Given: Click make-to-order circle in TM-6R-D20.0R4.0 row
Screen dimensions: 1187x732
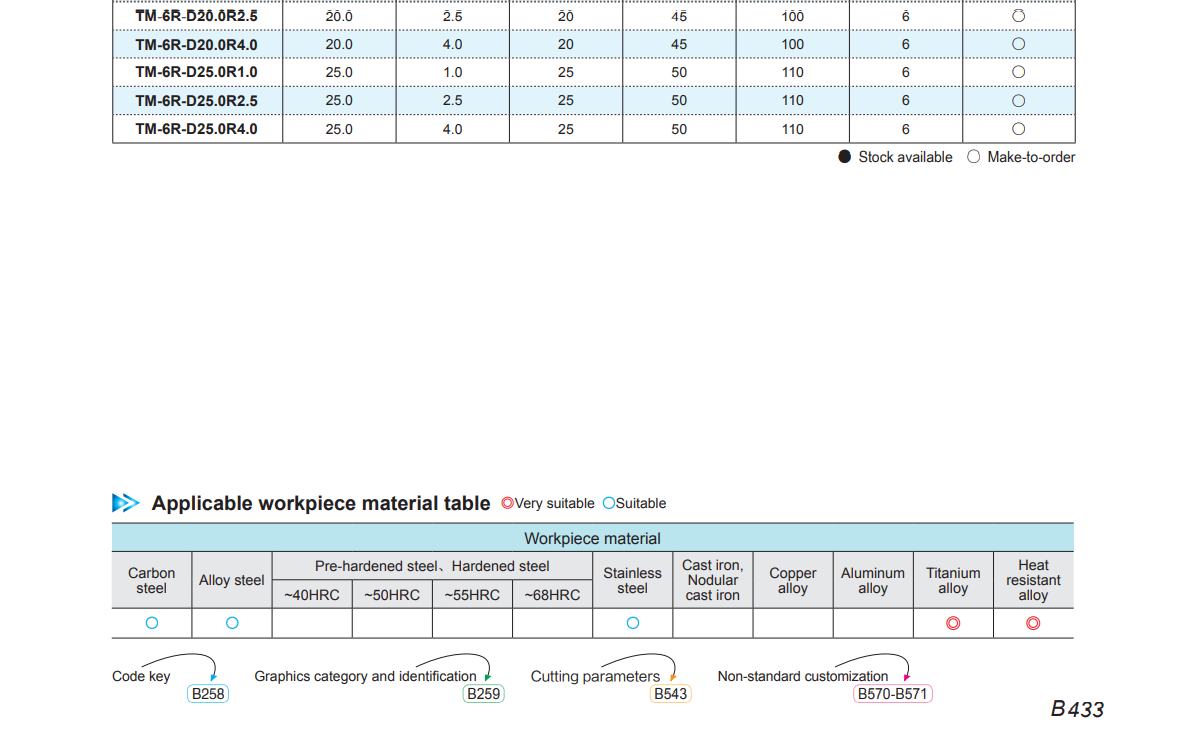Looking at the screenshot, I should click(1018, 44).
